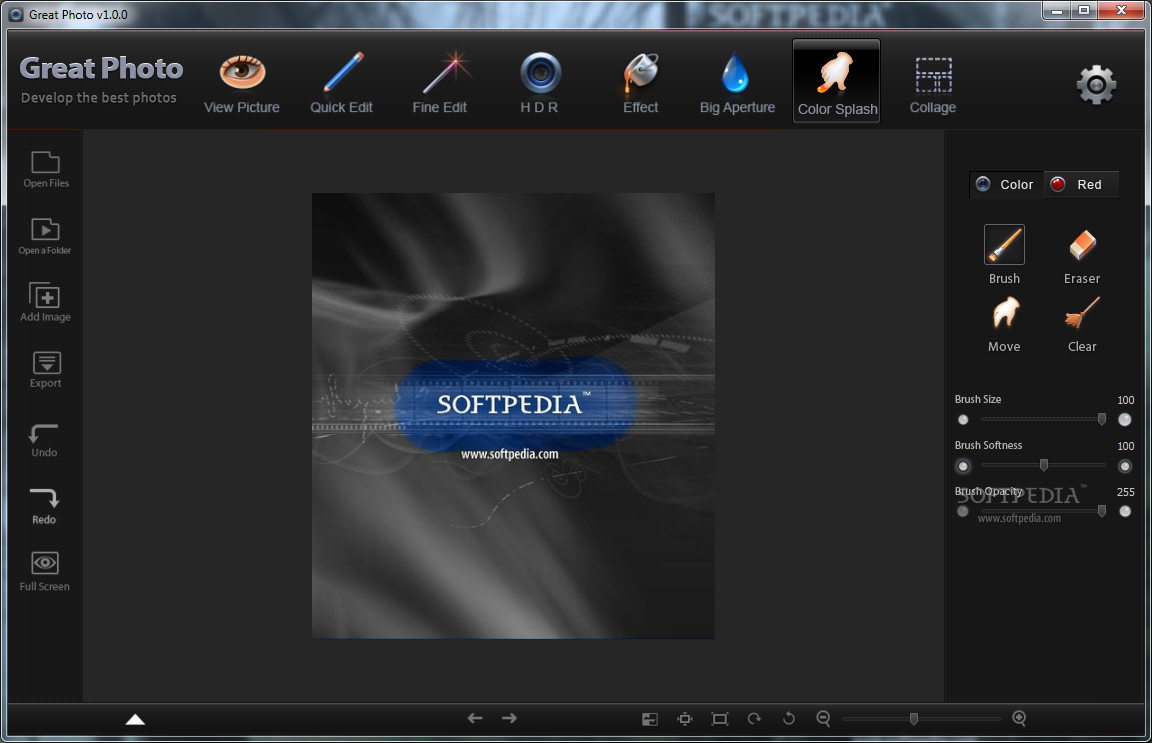
Task: Export the current picture
Action: click(x=46, y=370)
